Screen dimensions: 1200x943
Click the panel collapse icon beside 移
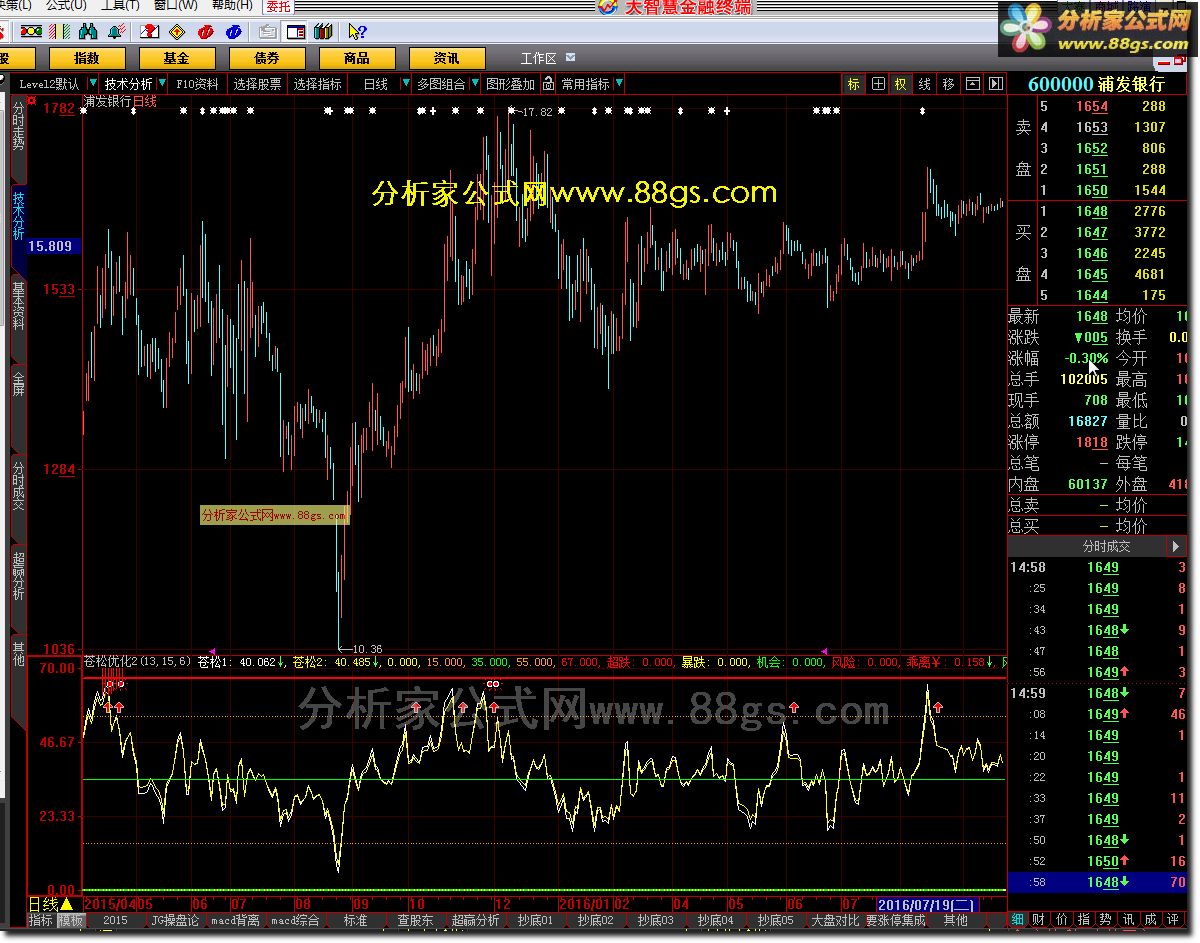pos(971,84)
